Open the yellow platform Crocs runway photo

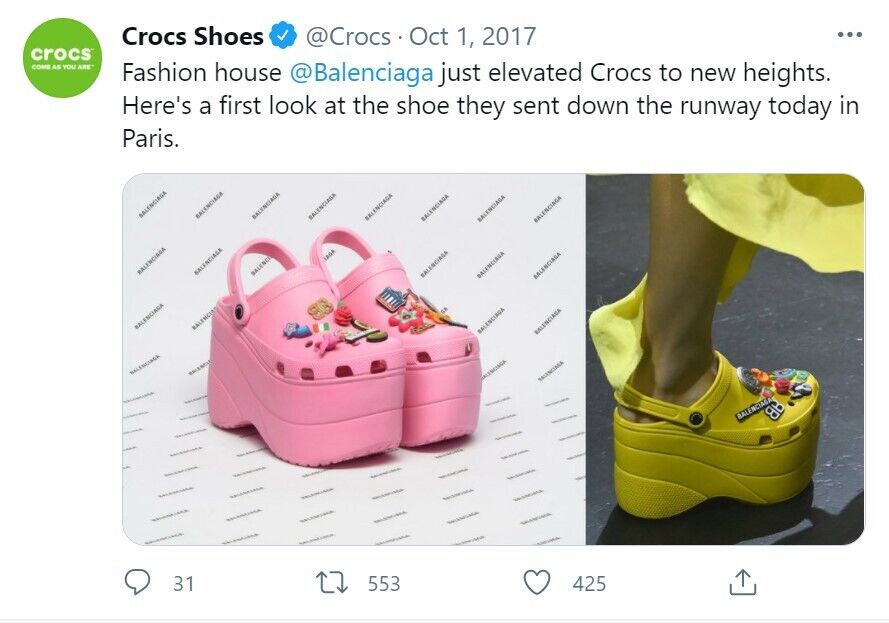[725, 359]
